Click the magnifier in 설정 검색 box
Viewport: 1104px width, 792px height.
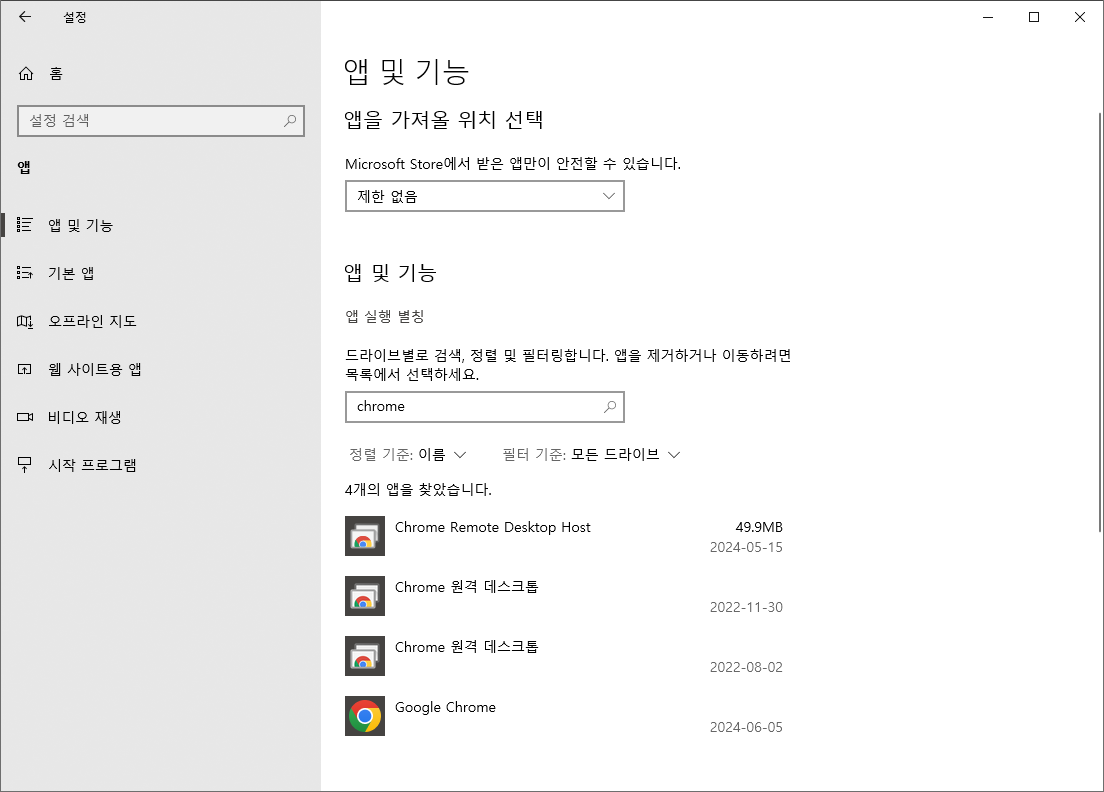click(x=289, y=120)
